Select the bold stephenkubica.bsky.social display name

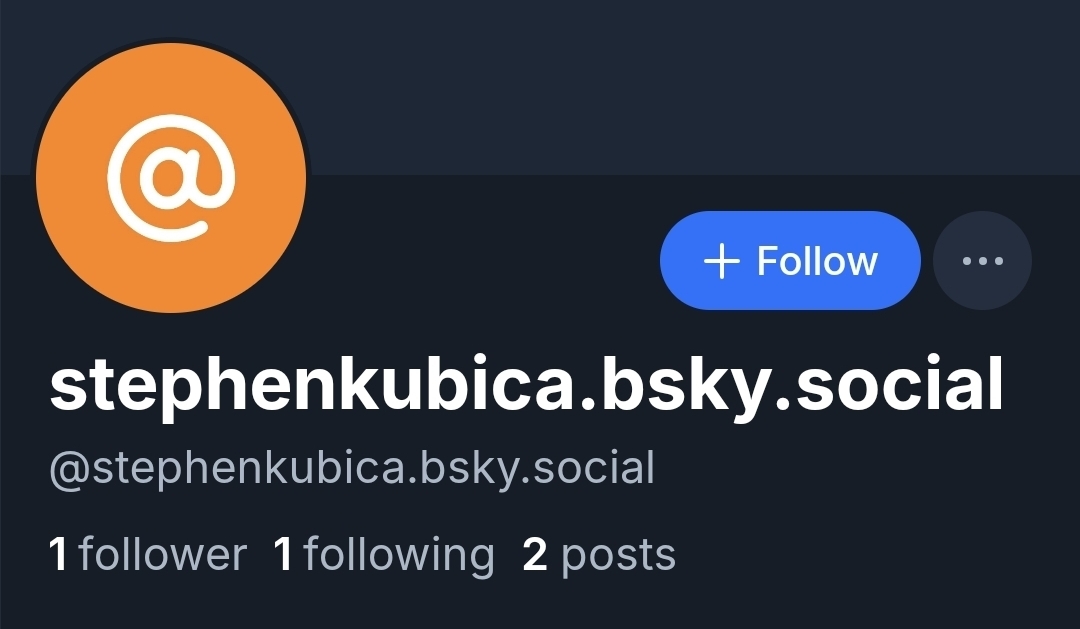tap(526, 386)
